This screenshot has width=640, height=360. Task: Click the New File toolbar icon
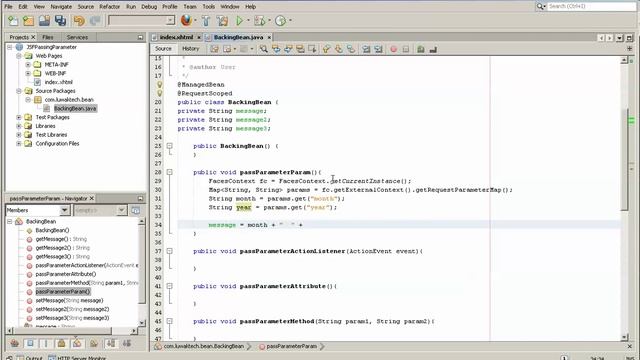click(13, 20)
